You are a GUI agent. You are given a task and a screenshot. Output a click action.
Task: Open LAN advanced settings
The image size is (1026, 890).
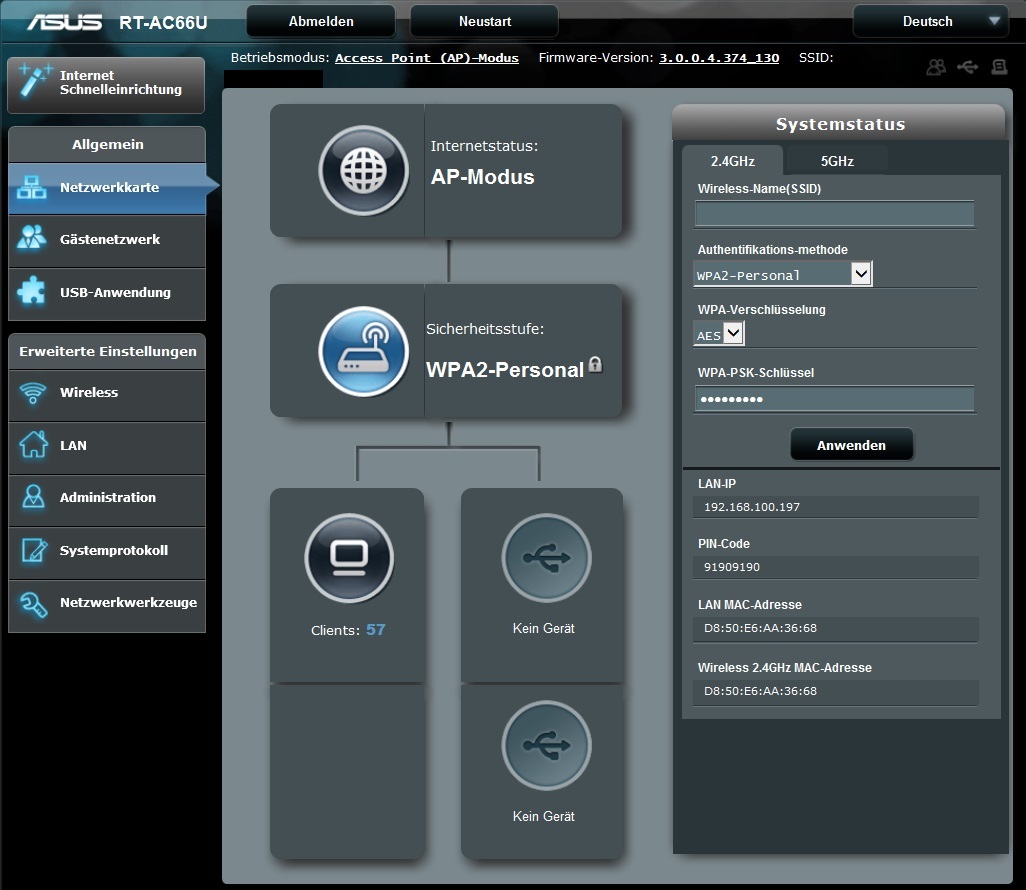107,448
